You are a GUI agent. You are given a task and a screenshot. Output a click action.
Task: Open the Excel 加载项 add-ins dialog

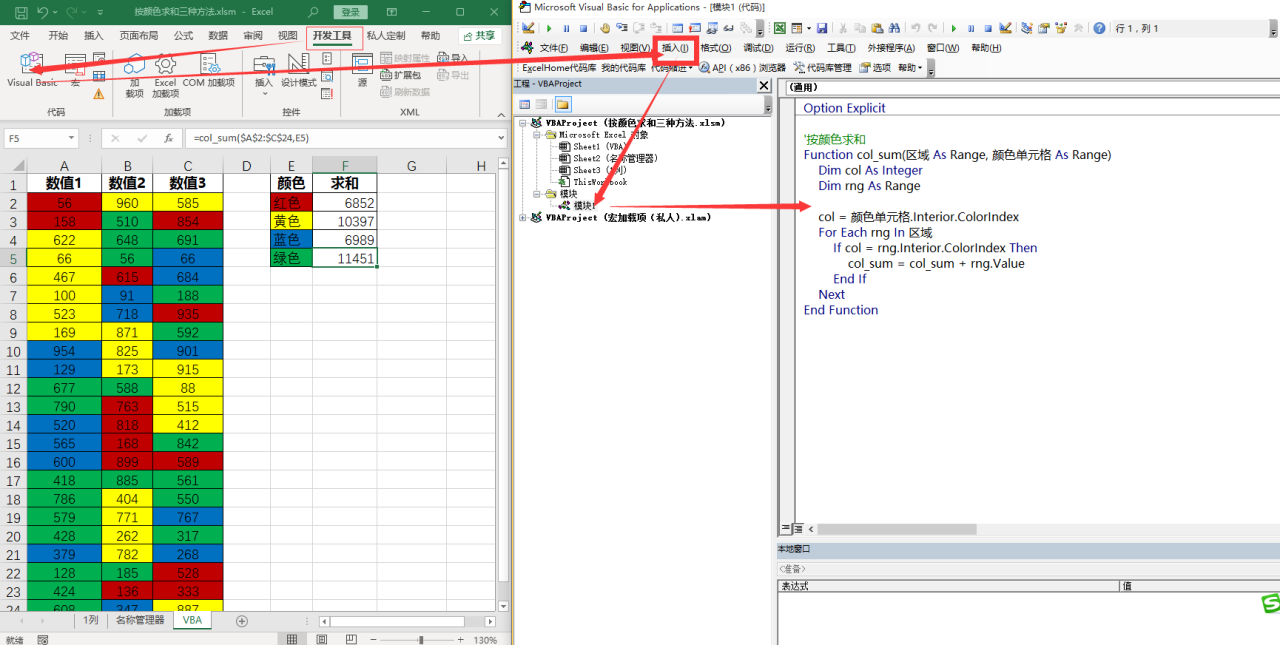pyautogui.click(x=165, y=75)
